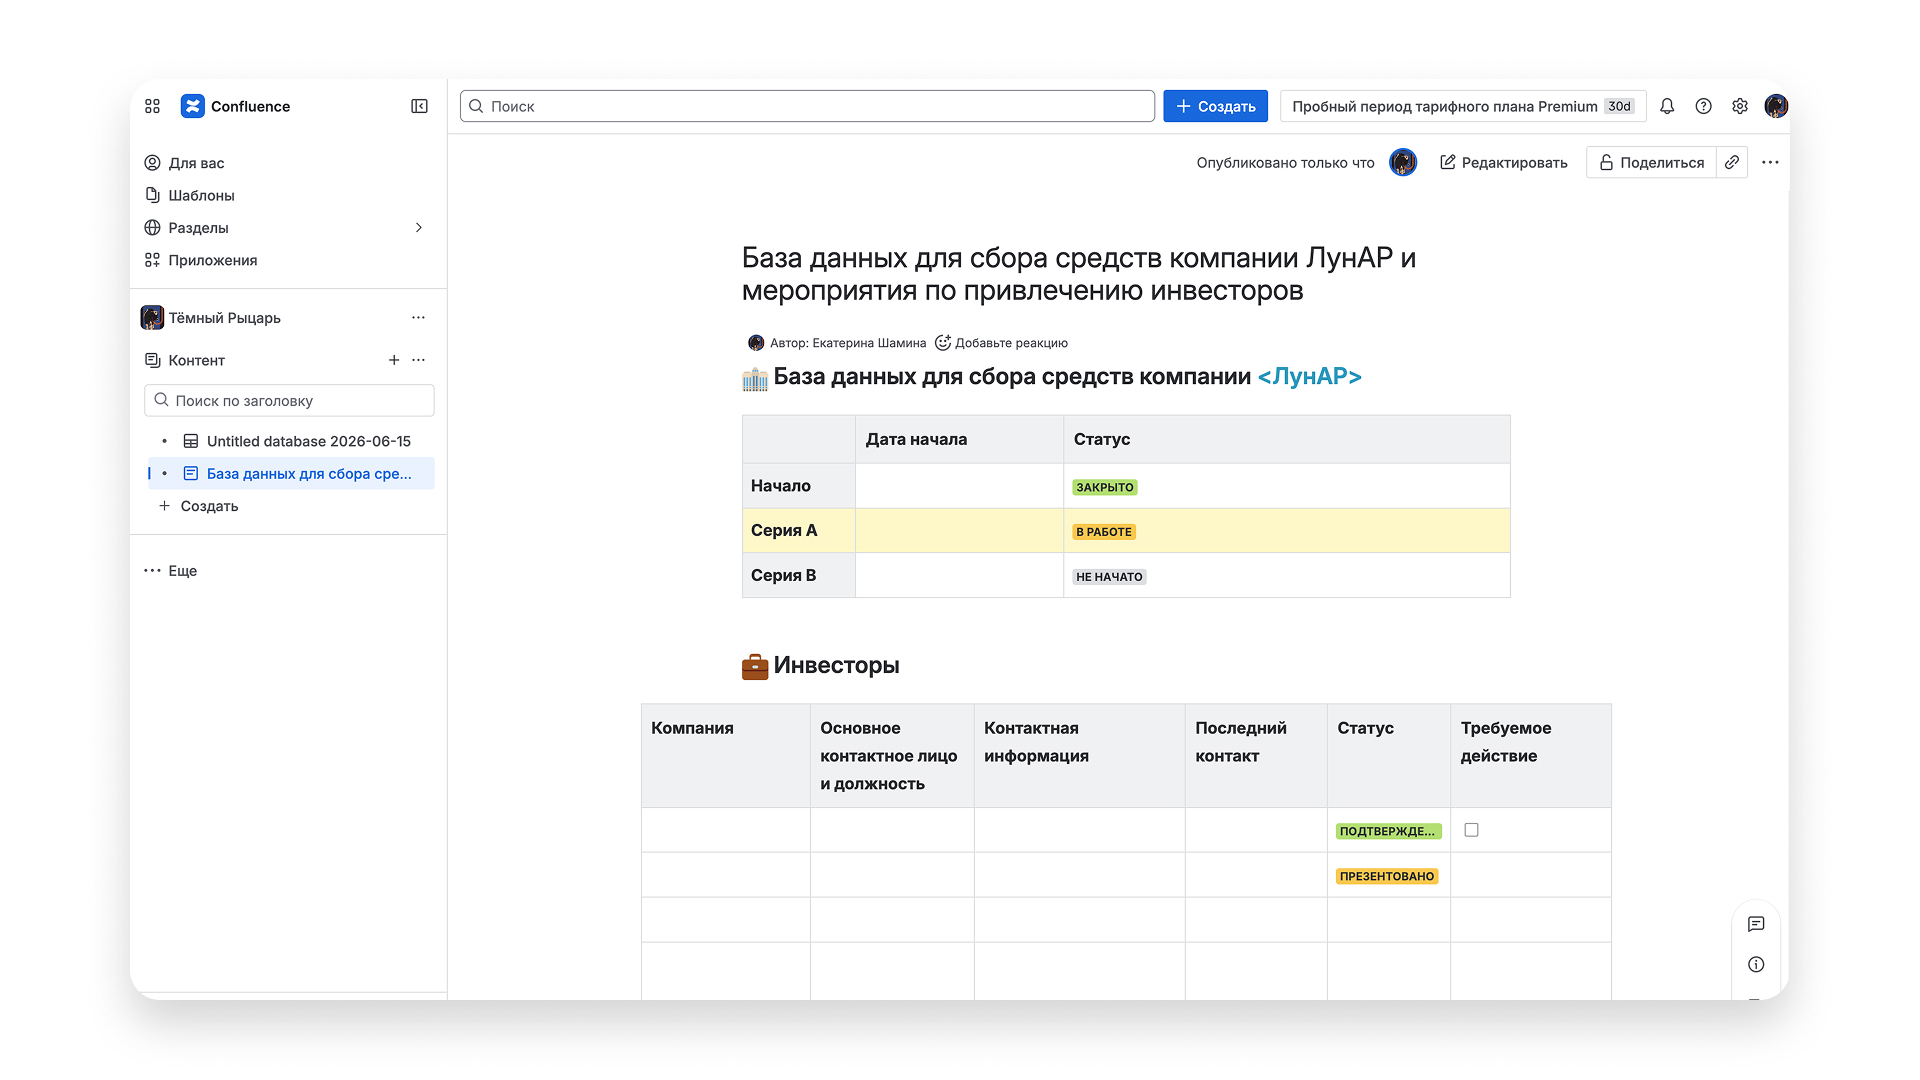Viewport: 1920px width, 1080px height.
Task: Select Untitled database 2026-06-15 in tree
Action: 292,441
